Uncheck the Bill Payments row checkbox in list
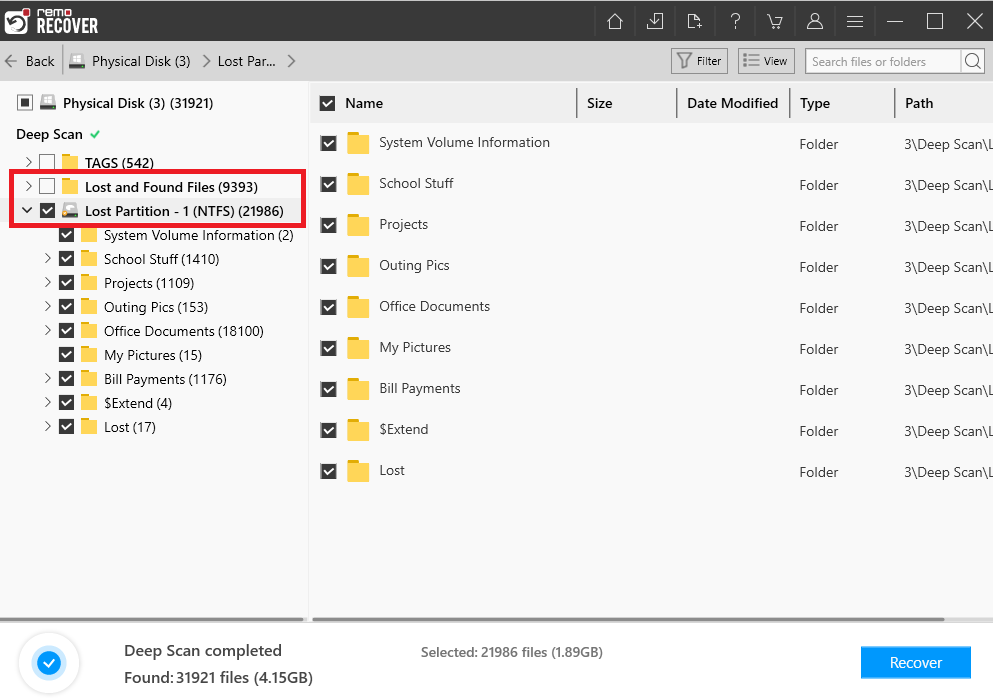 329,389
